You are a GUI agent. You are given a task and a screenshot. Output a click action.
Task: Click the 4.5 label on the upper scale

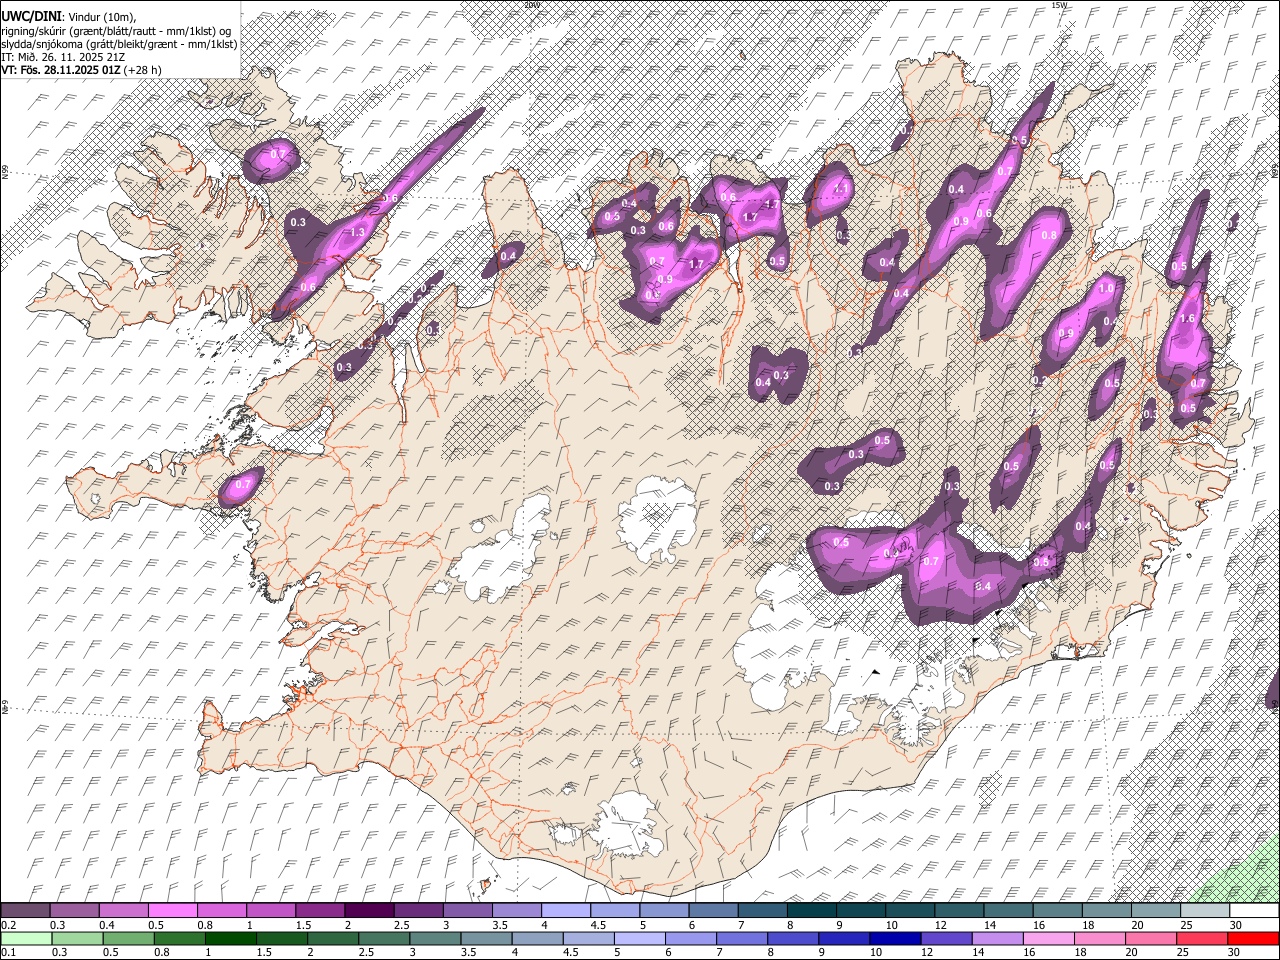(598, 925)
